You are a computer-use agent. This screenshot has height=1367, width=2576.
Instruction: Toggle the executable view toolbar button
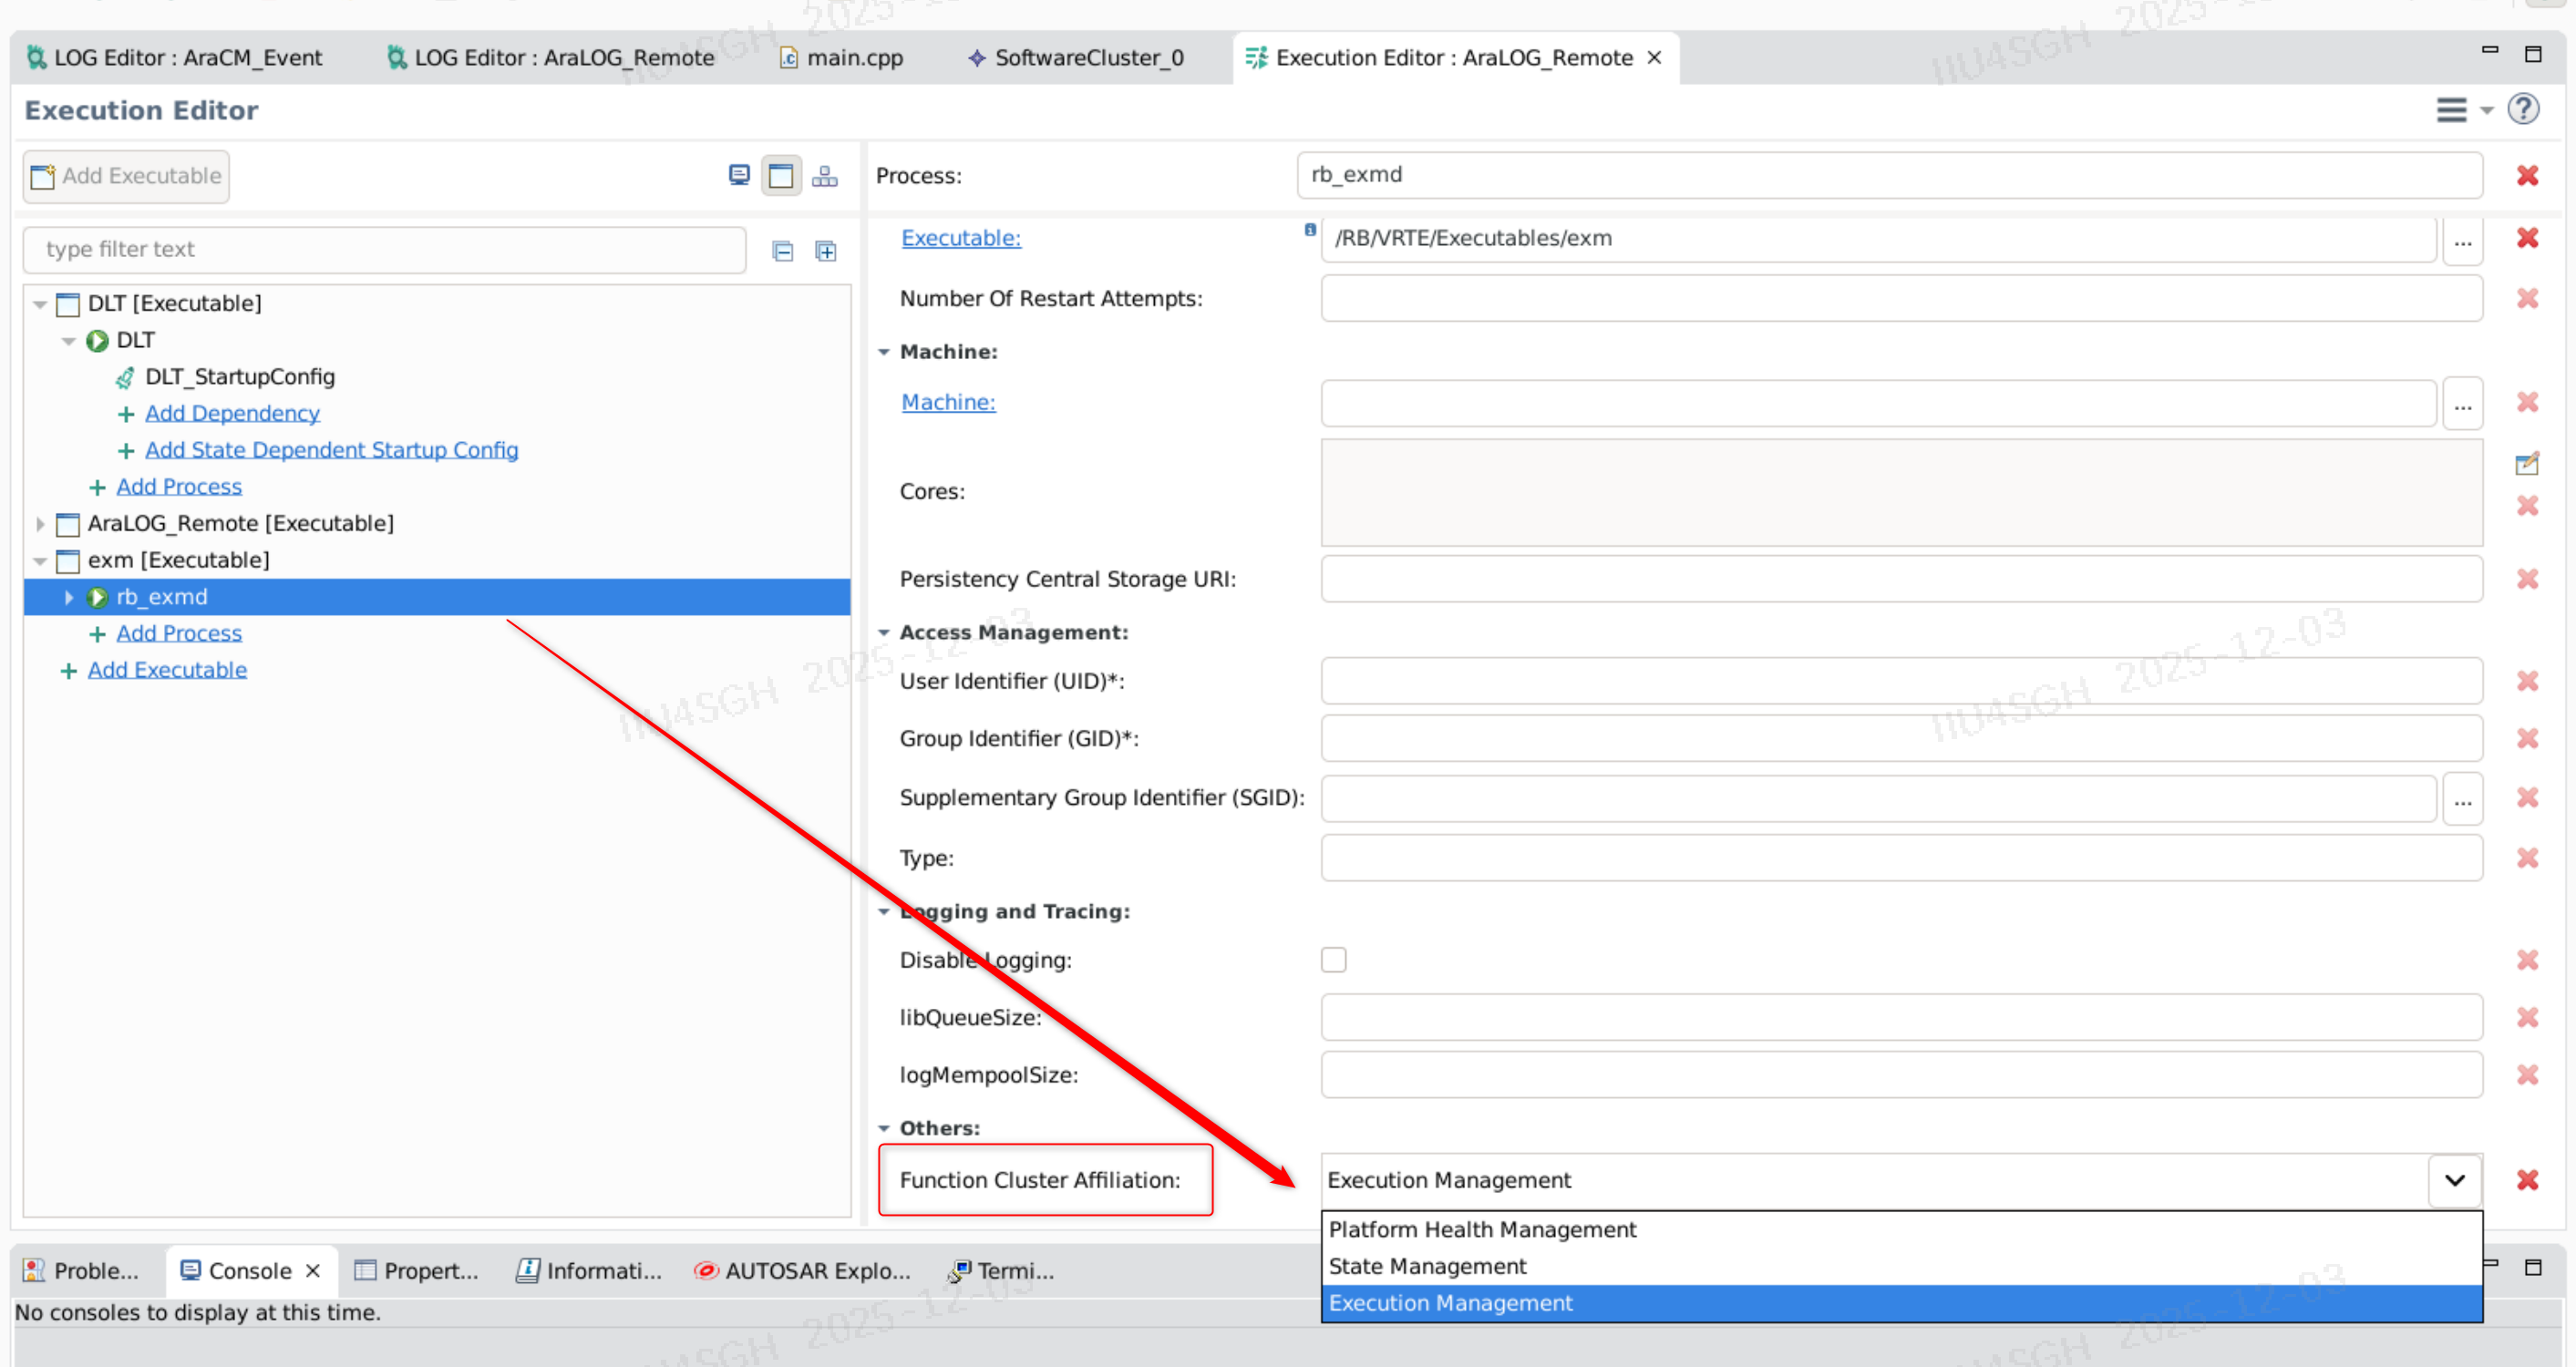(780, 176)
